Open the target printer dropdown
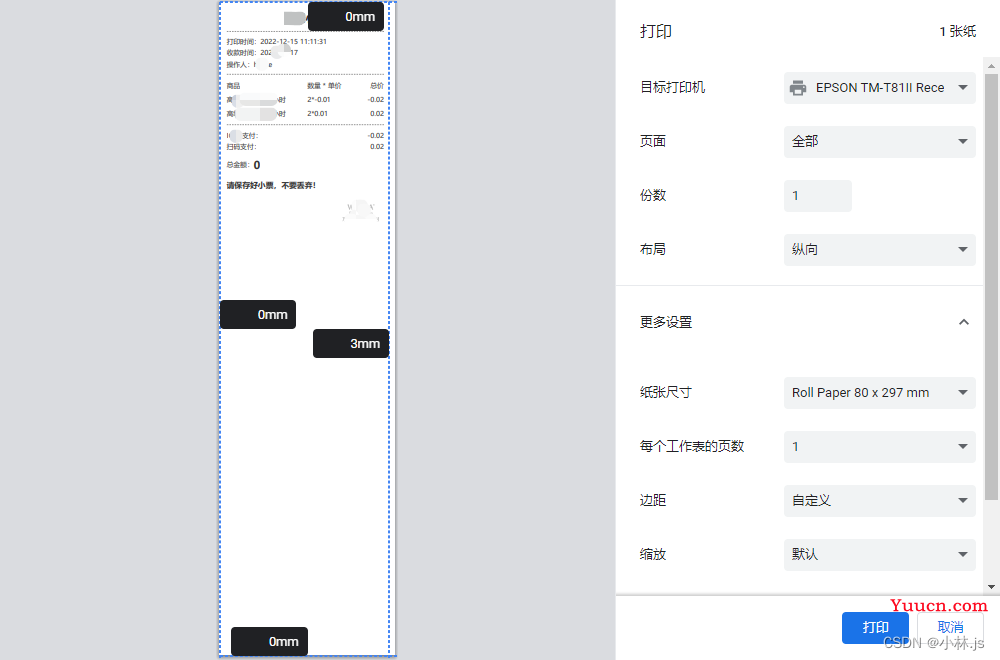This screenshot has width=1000, height=660. tap(879, 88)
